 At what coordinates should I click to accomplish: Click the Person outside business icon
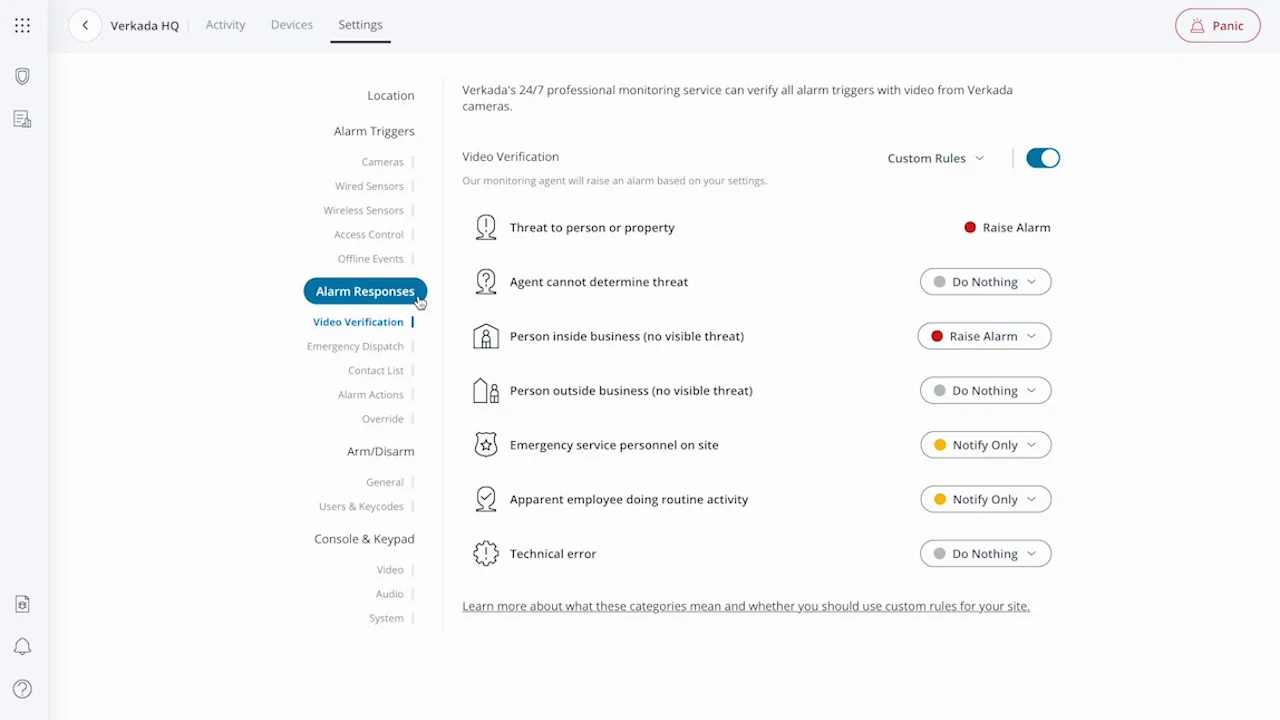[x=486, y=390]
